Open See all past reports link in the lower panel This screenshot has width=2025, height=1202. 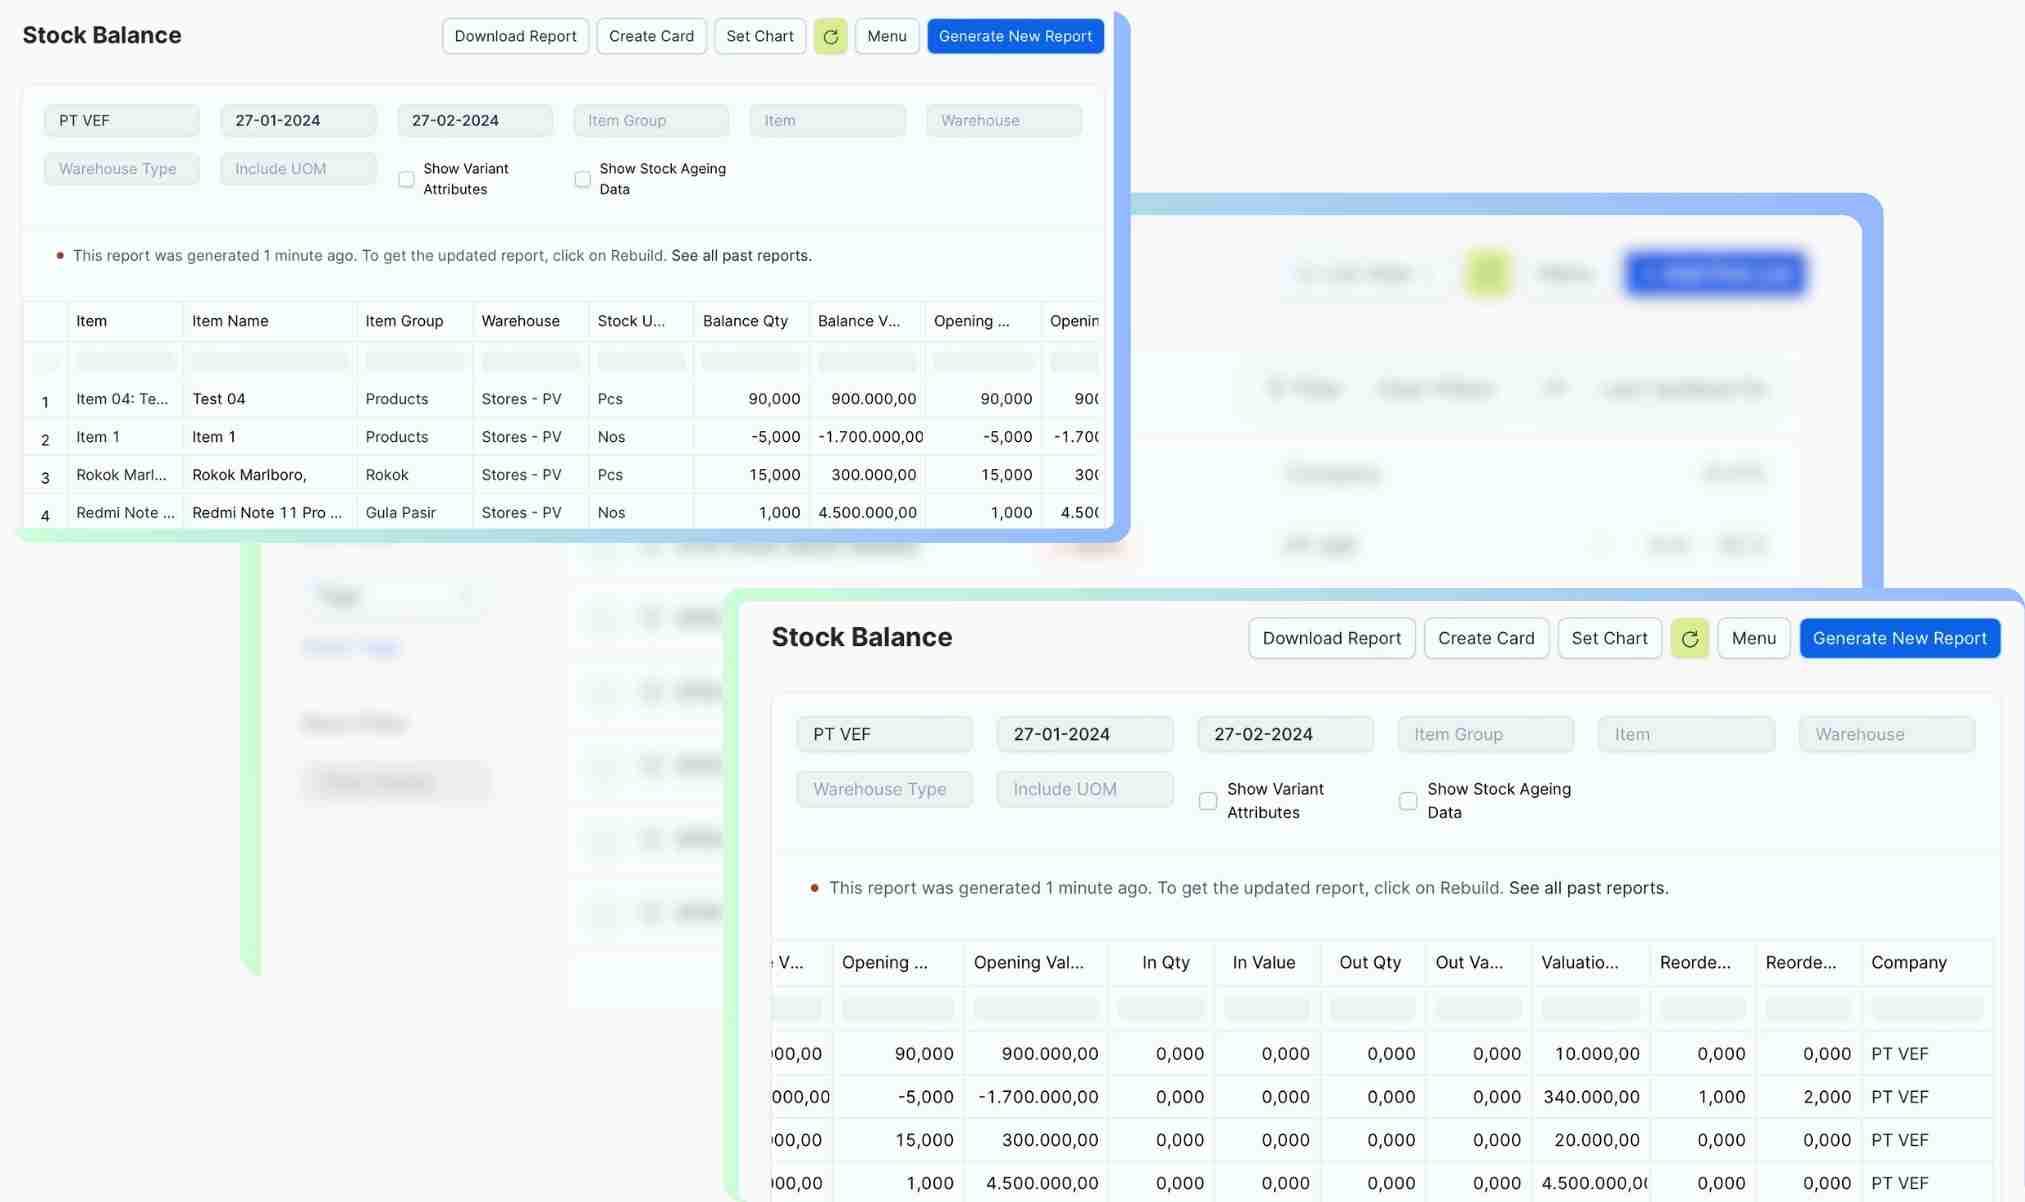tap(1587, 888)
